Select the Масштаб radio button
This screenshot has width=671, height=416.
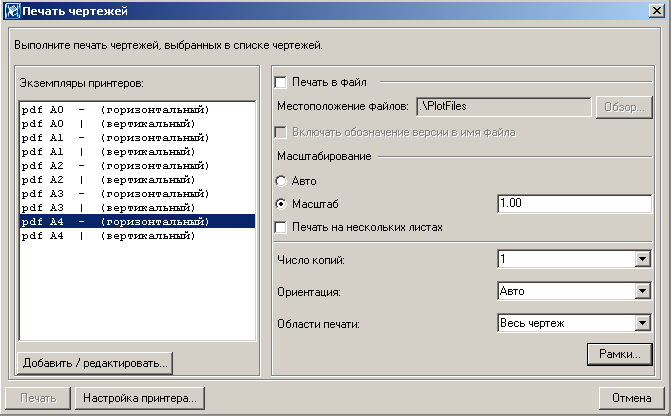pos(281,204)
